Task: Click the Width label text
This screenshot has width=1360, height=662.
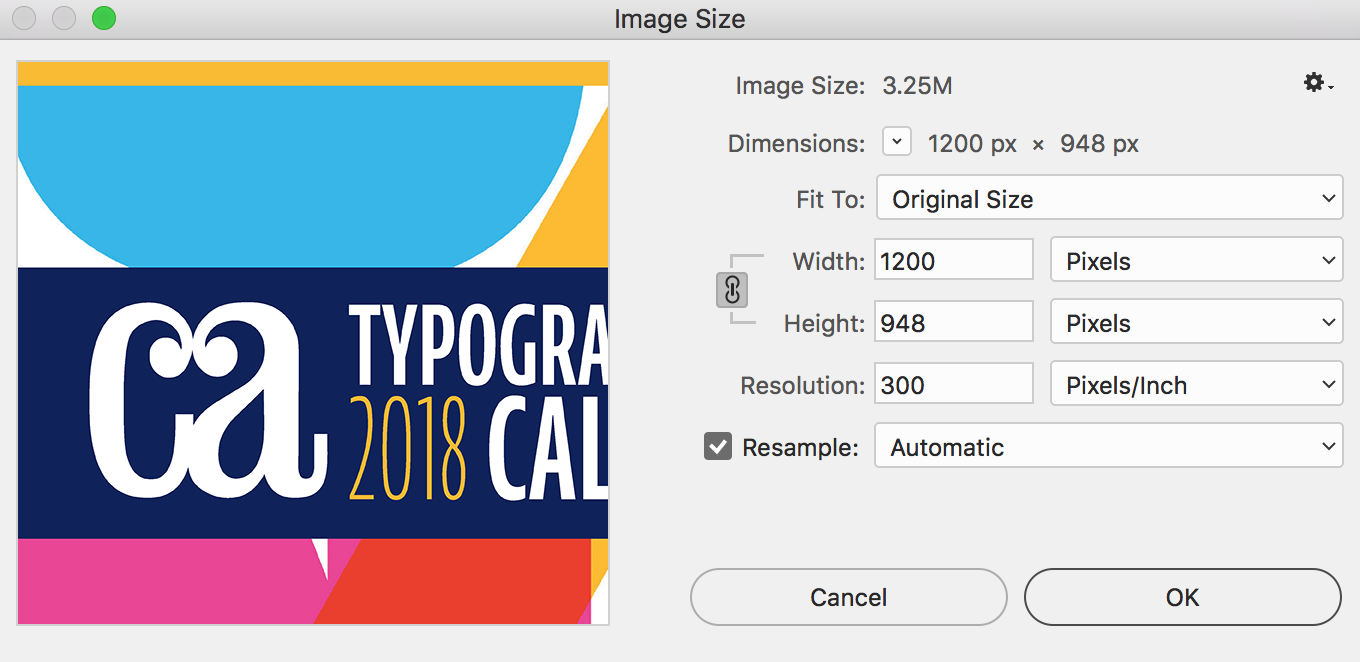Action: point(828,262)
